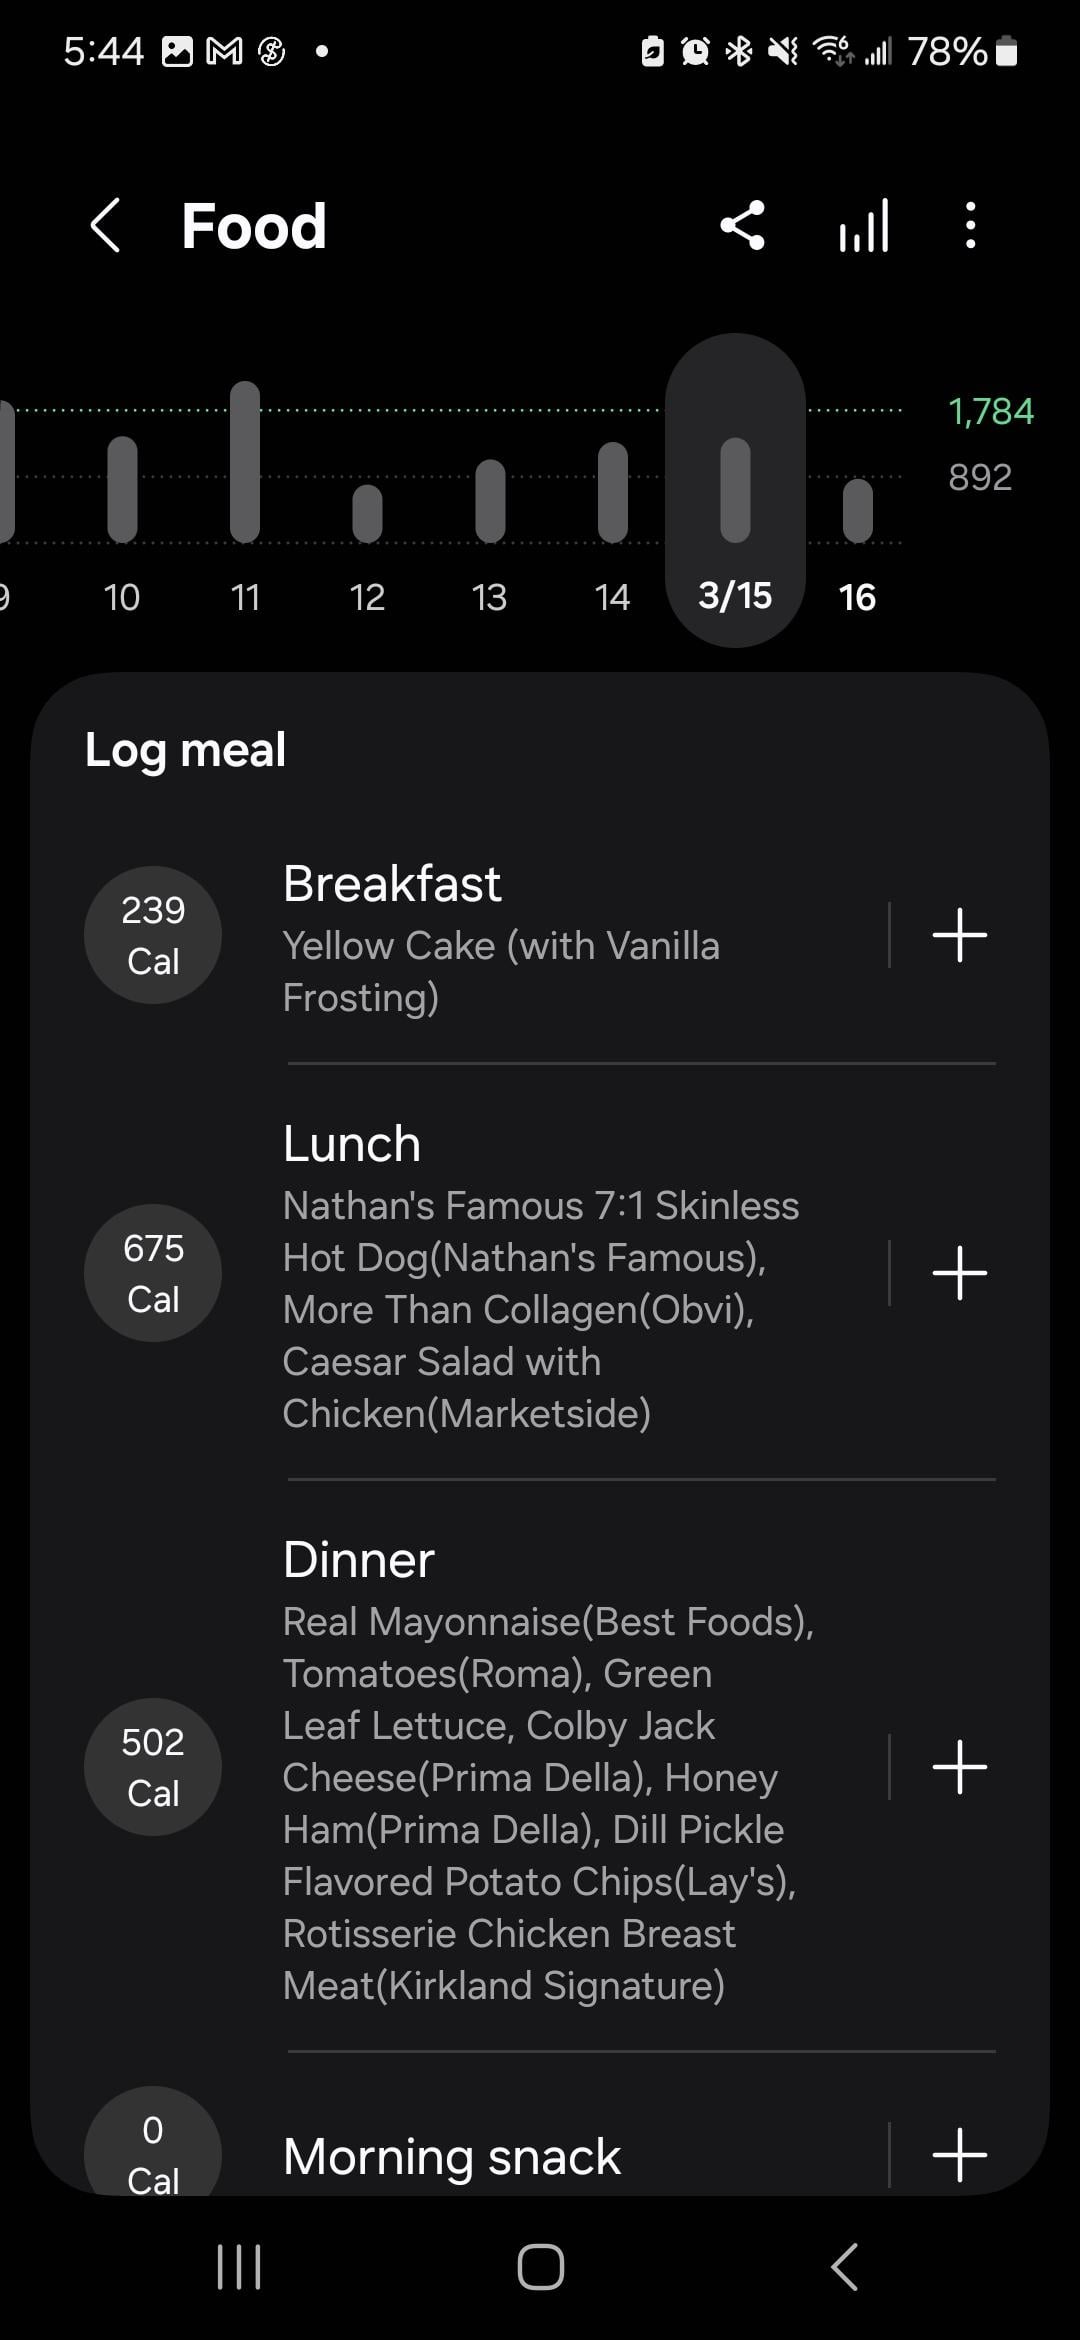Open Android recent apps button

pyautogui.click(x=239, y=2266)
